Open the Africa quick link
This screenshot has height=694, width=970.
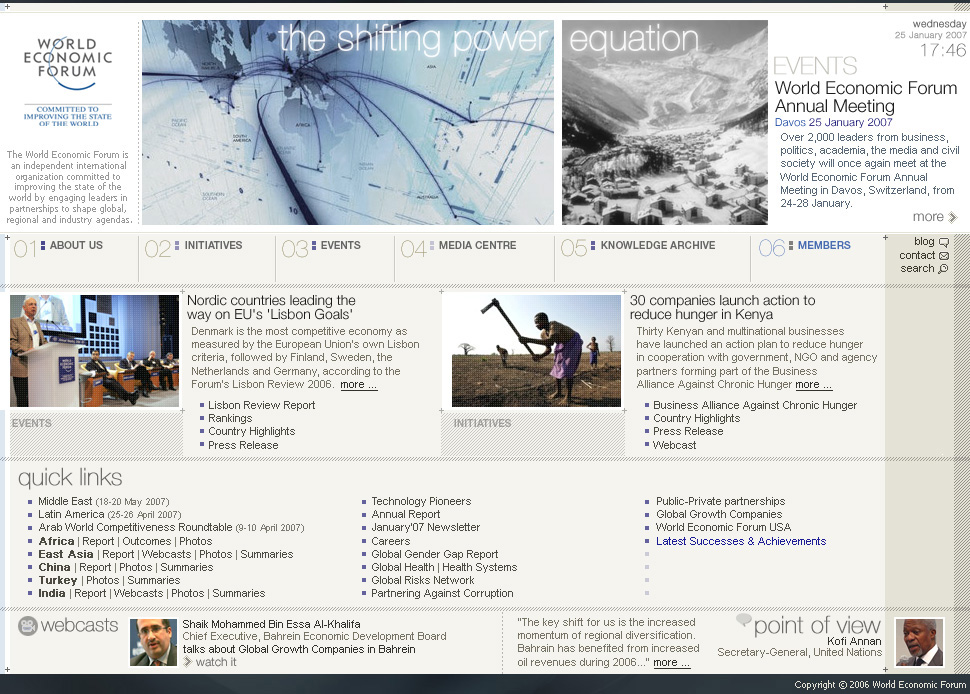click(56, 541)
